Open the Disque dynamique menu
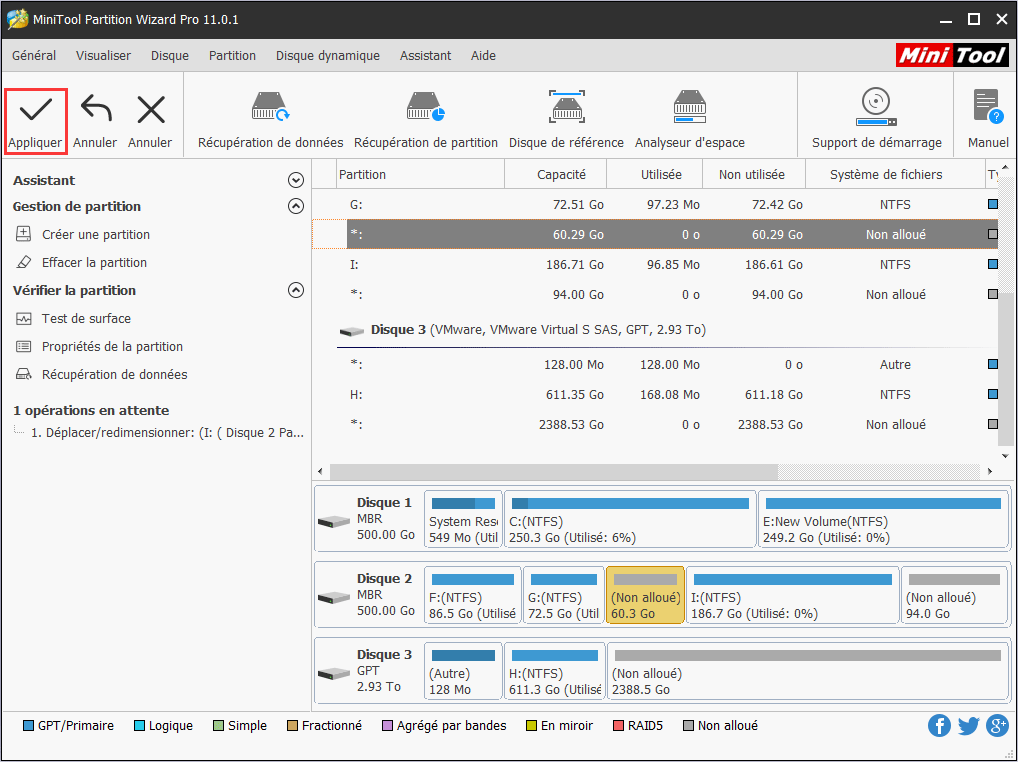Image resolution: width=1018 pixels, height=762 pixels. point(328,56)
